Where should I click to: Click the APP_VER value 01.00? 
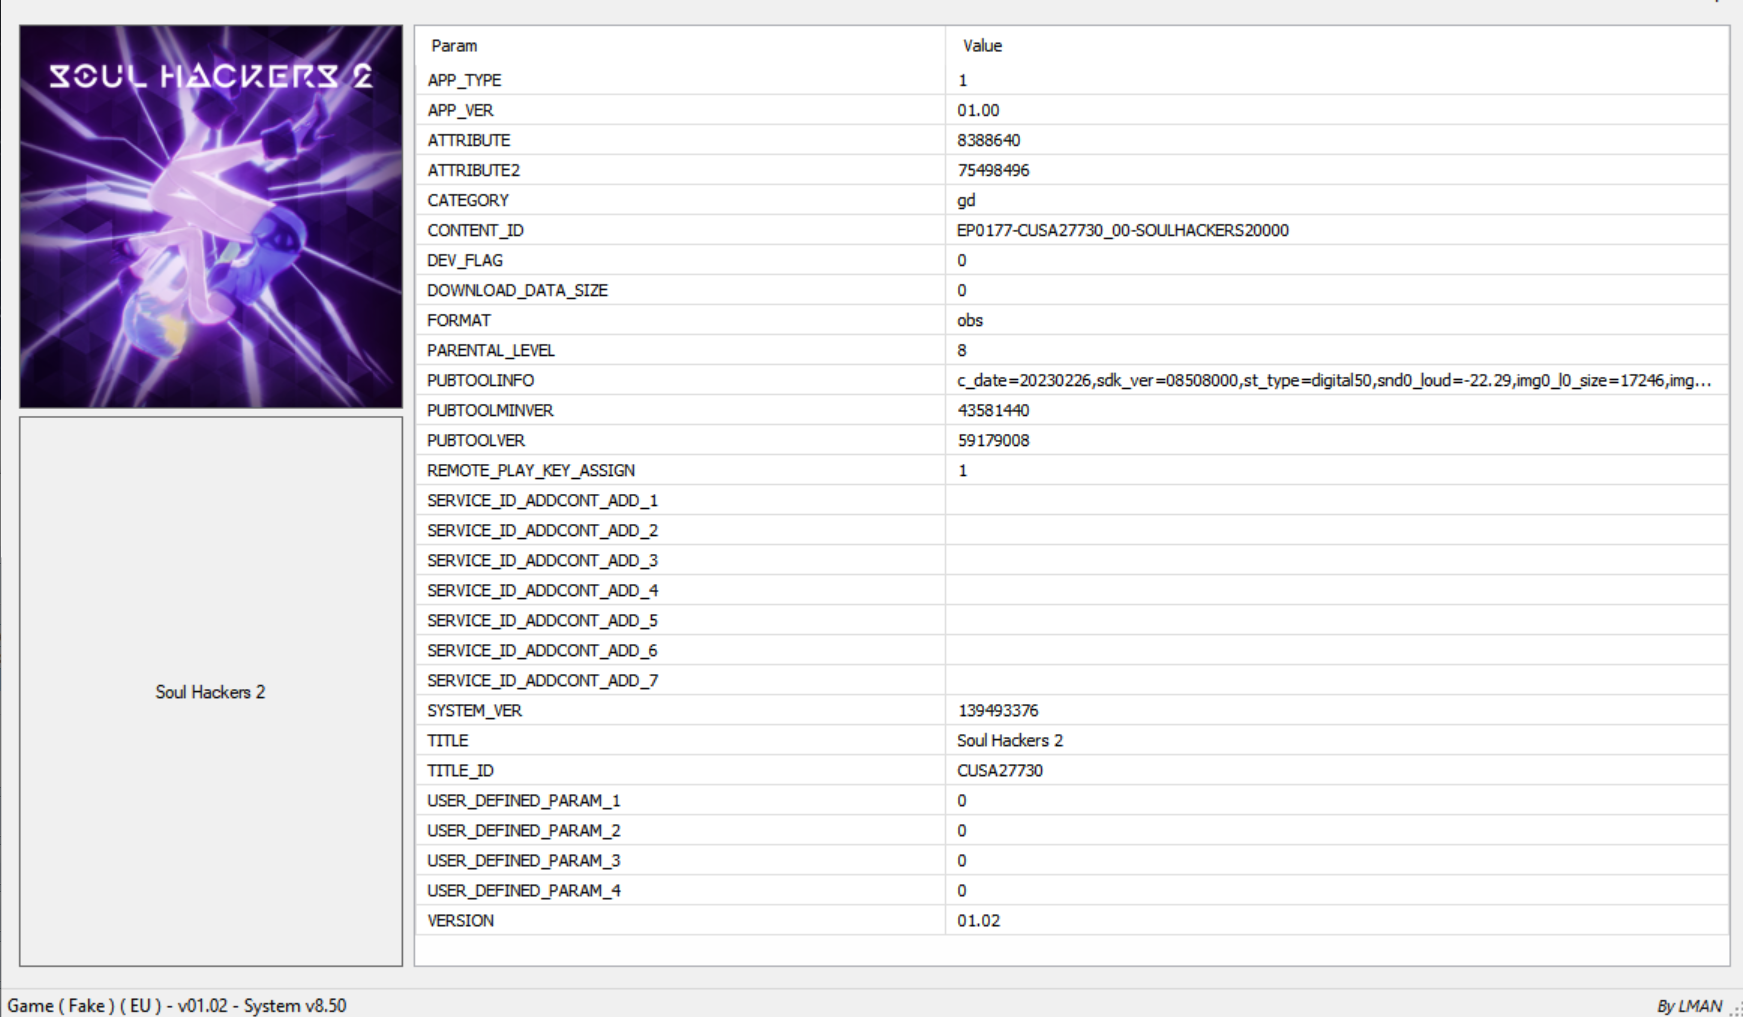(978, 110)
